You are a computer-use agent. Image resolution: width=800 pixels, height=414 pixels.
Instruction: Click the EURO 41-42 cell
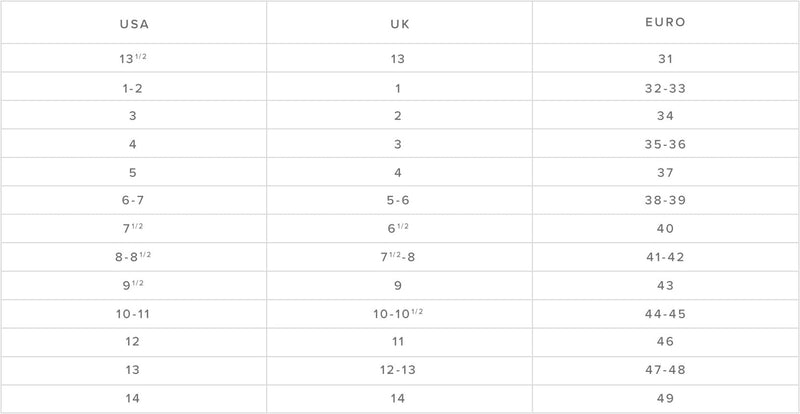click(x=665, y=256)
